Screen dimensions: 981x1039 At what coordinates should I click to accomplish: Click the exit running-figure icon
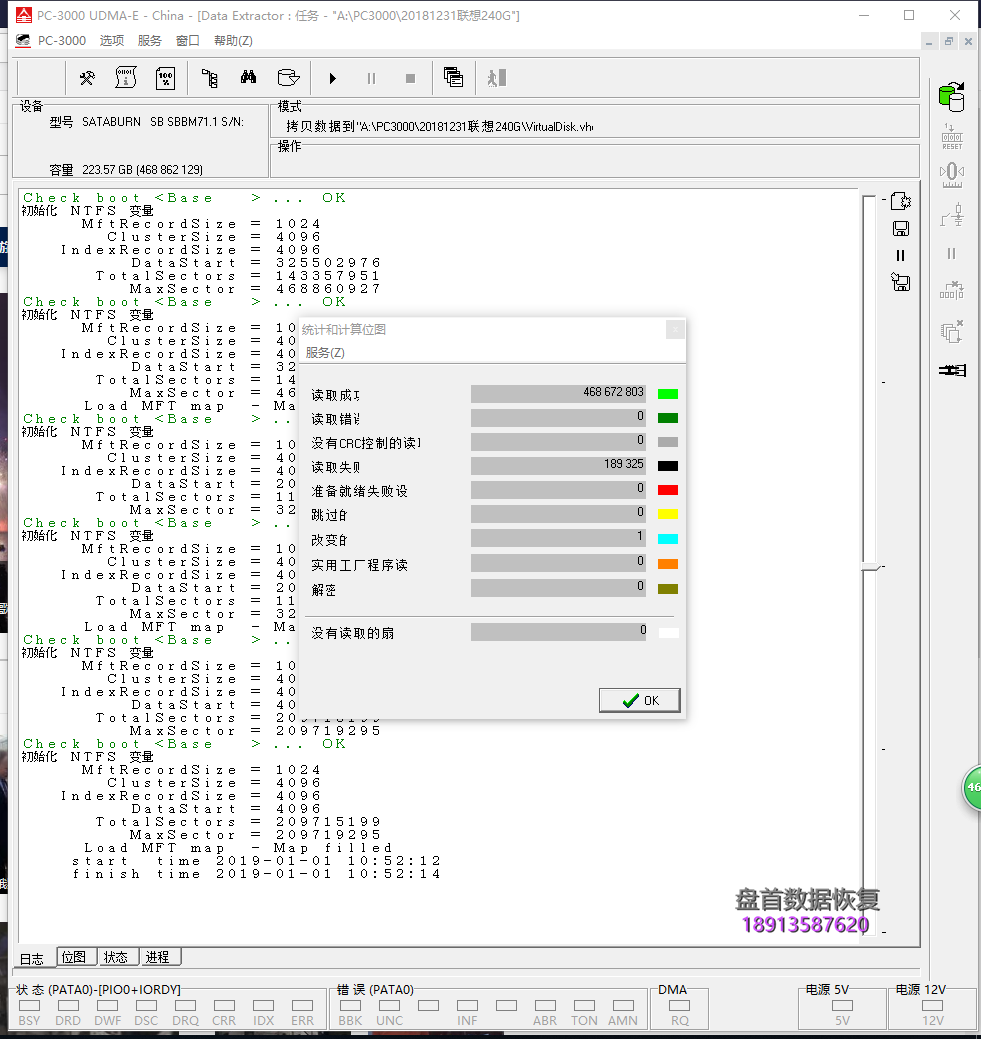[x=496, y=78]
